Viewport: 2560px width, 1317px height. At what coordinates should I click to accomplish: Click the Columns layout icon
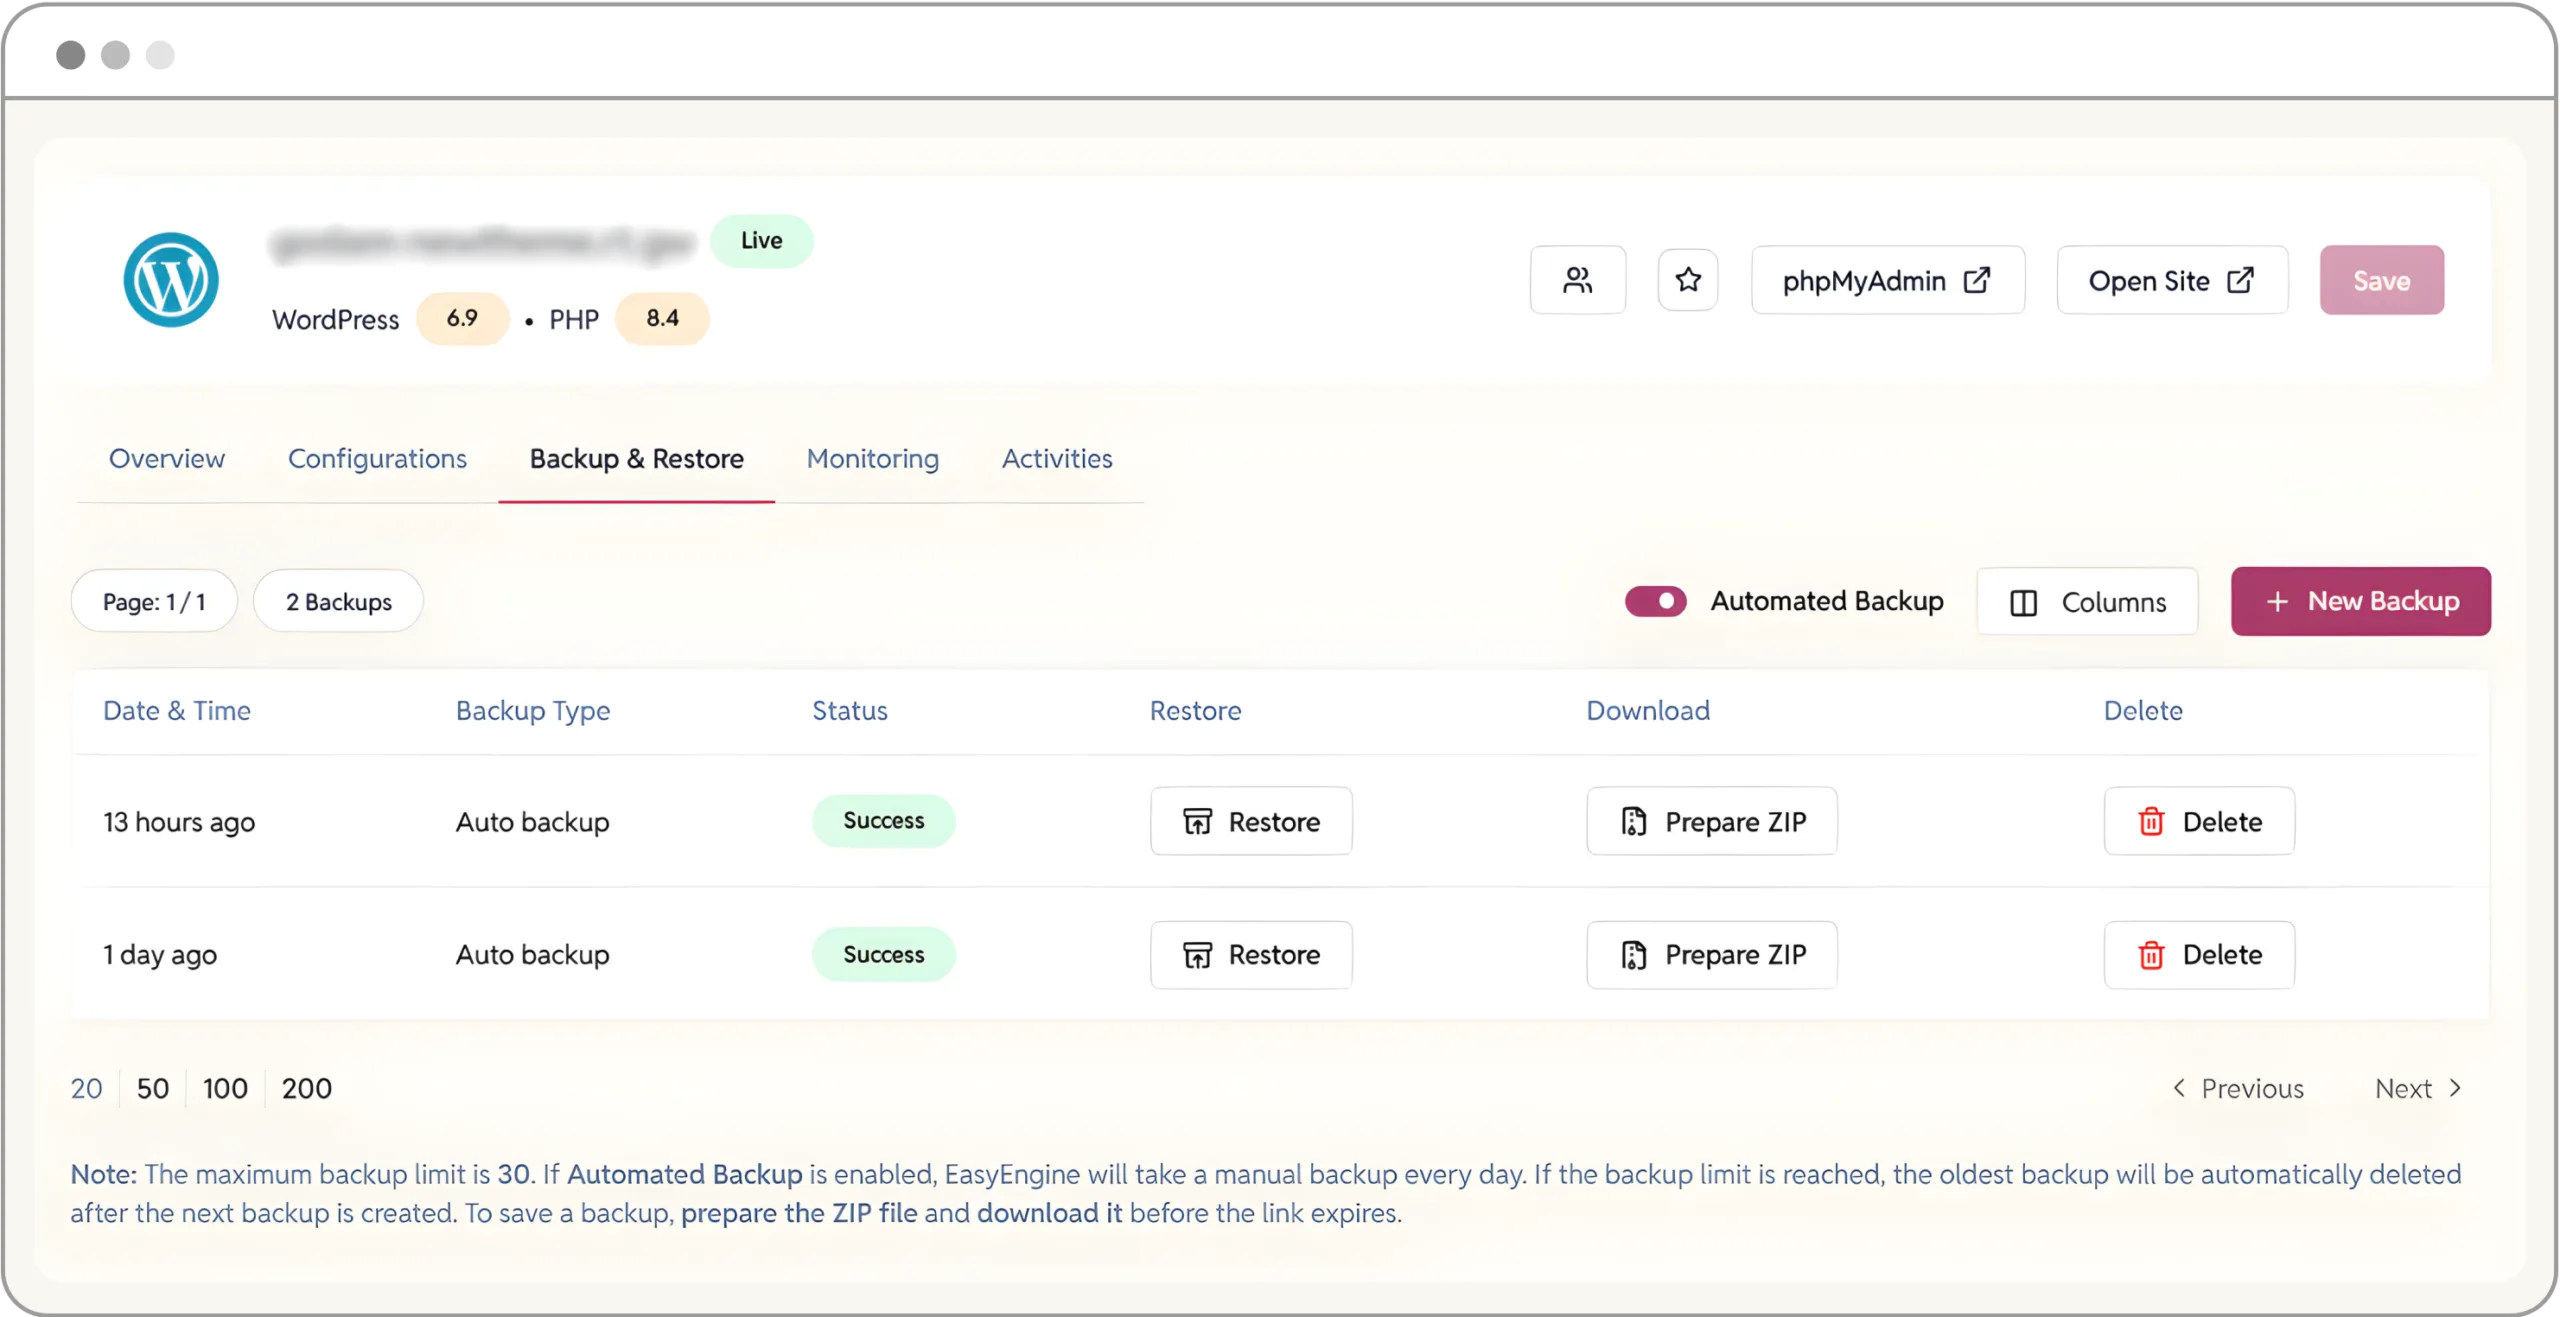click(x=2024, y=601)
